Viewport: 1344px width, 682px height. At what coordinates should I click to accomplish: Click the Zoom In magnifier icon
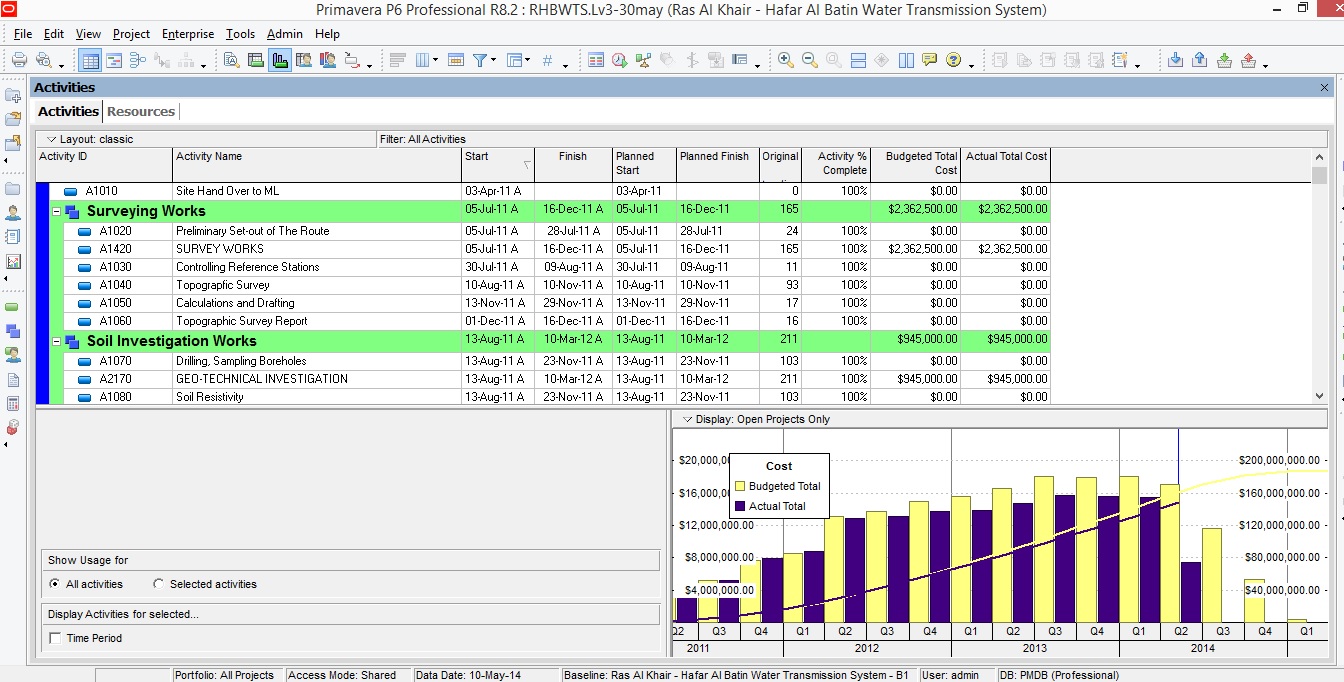(x=786, y=60)
